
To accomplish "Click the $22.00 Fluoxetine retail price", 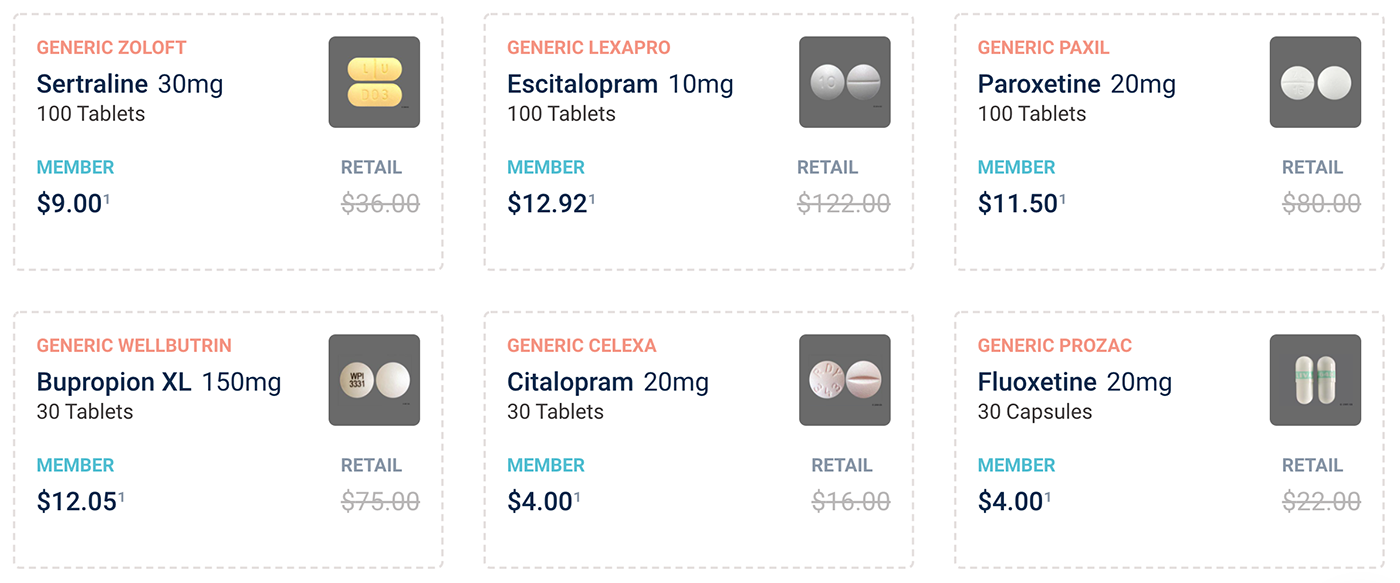I will (x=1322, y=502).
